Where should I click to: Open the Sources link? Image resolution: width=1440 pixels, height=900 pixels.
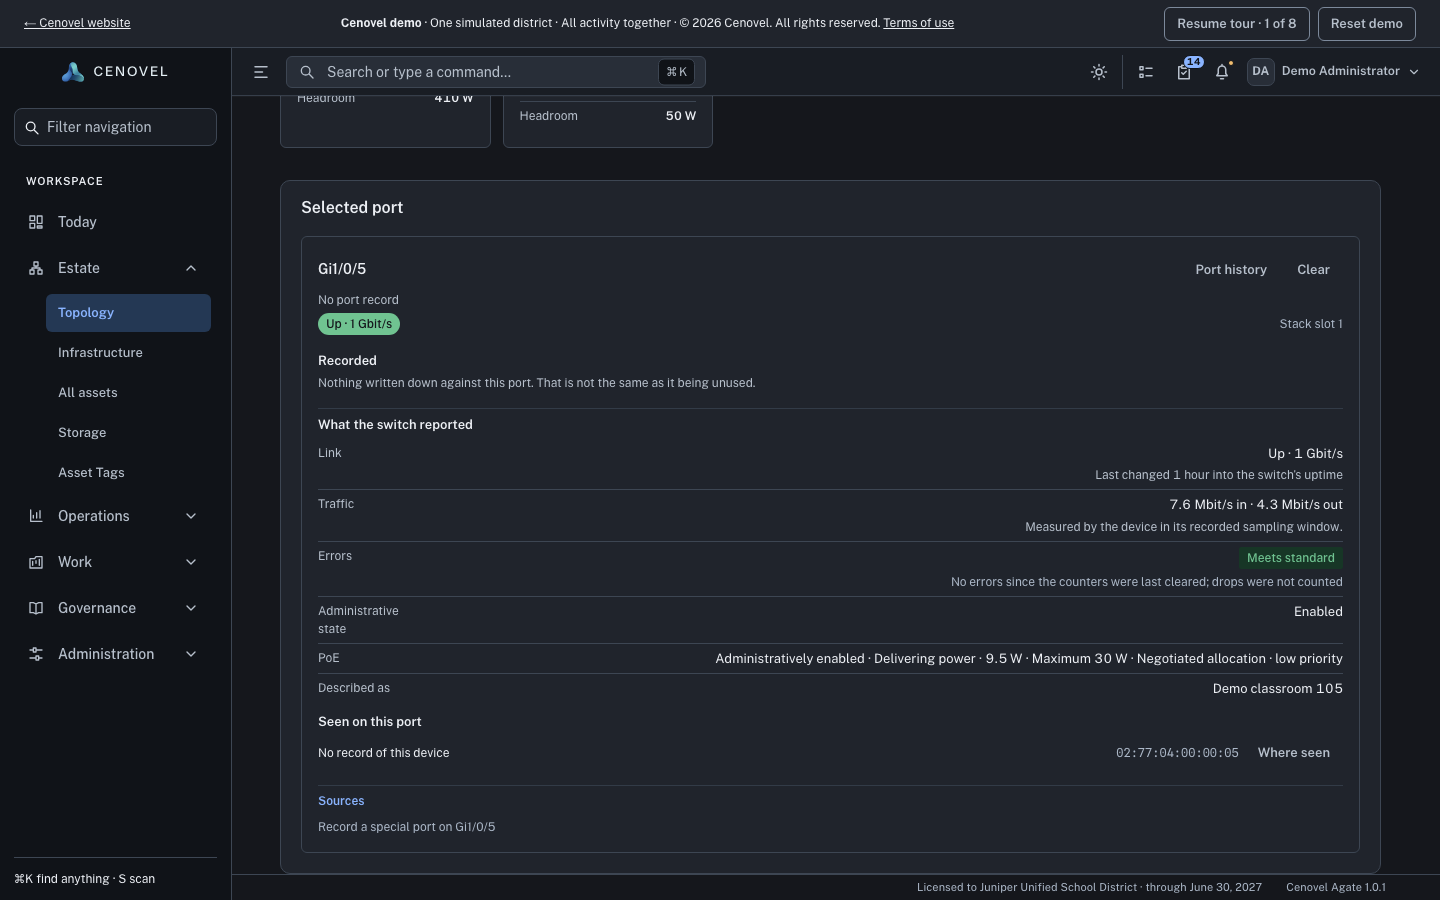coord(341,801)
